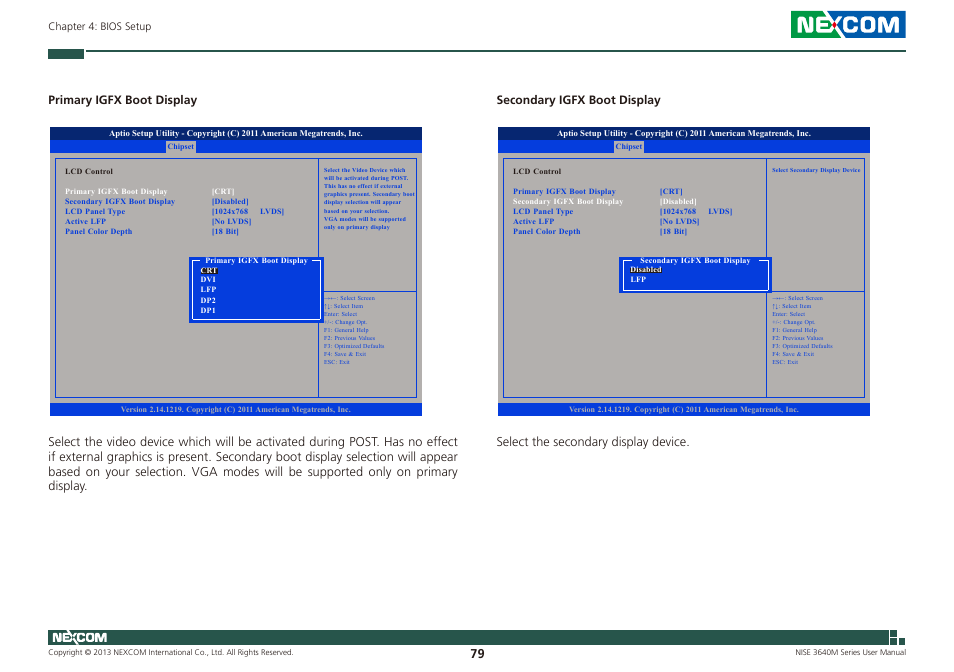
Task: Click 'F2: Previous Values' in right BIOS screen
Action: coord(798,338)
